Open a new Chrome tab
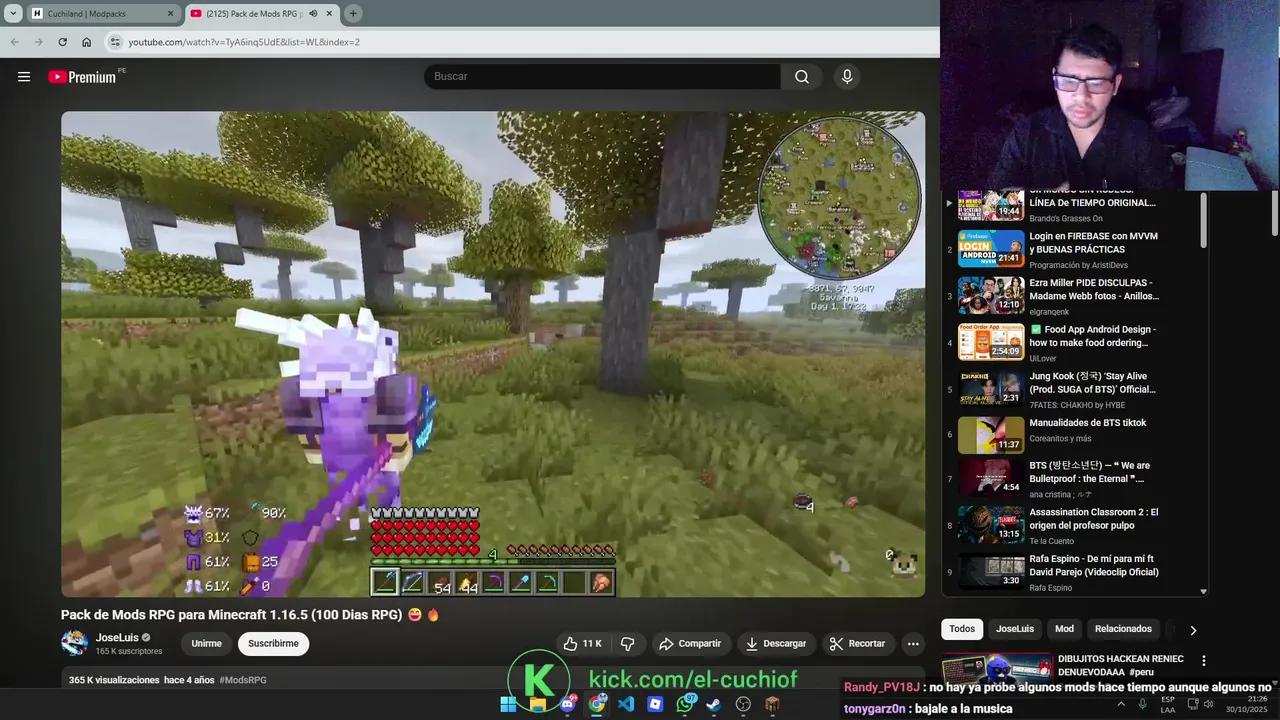 [353, 14]
